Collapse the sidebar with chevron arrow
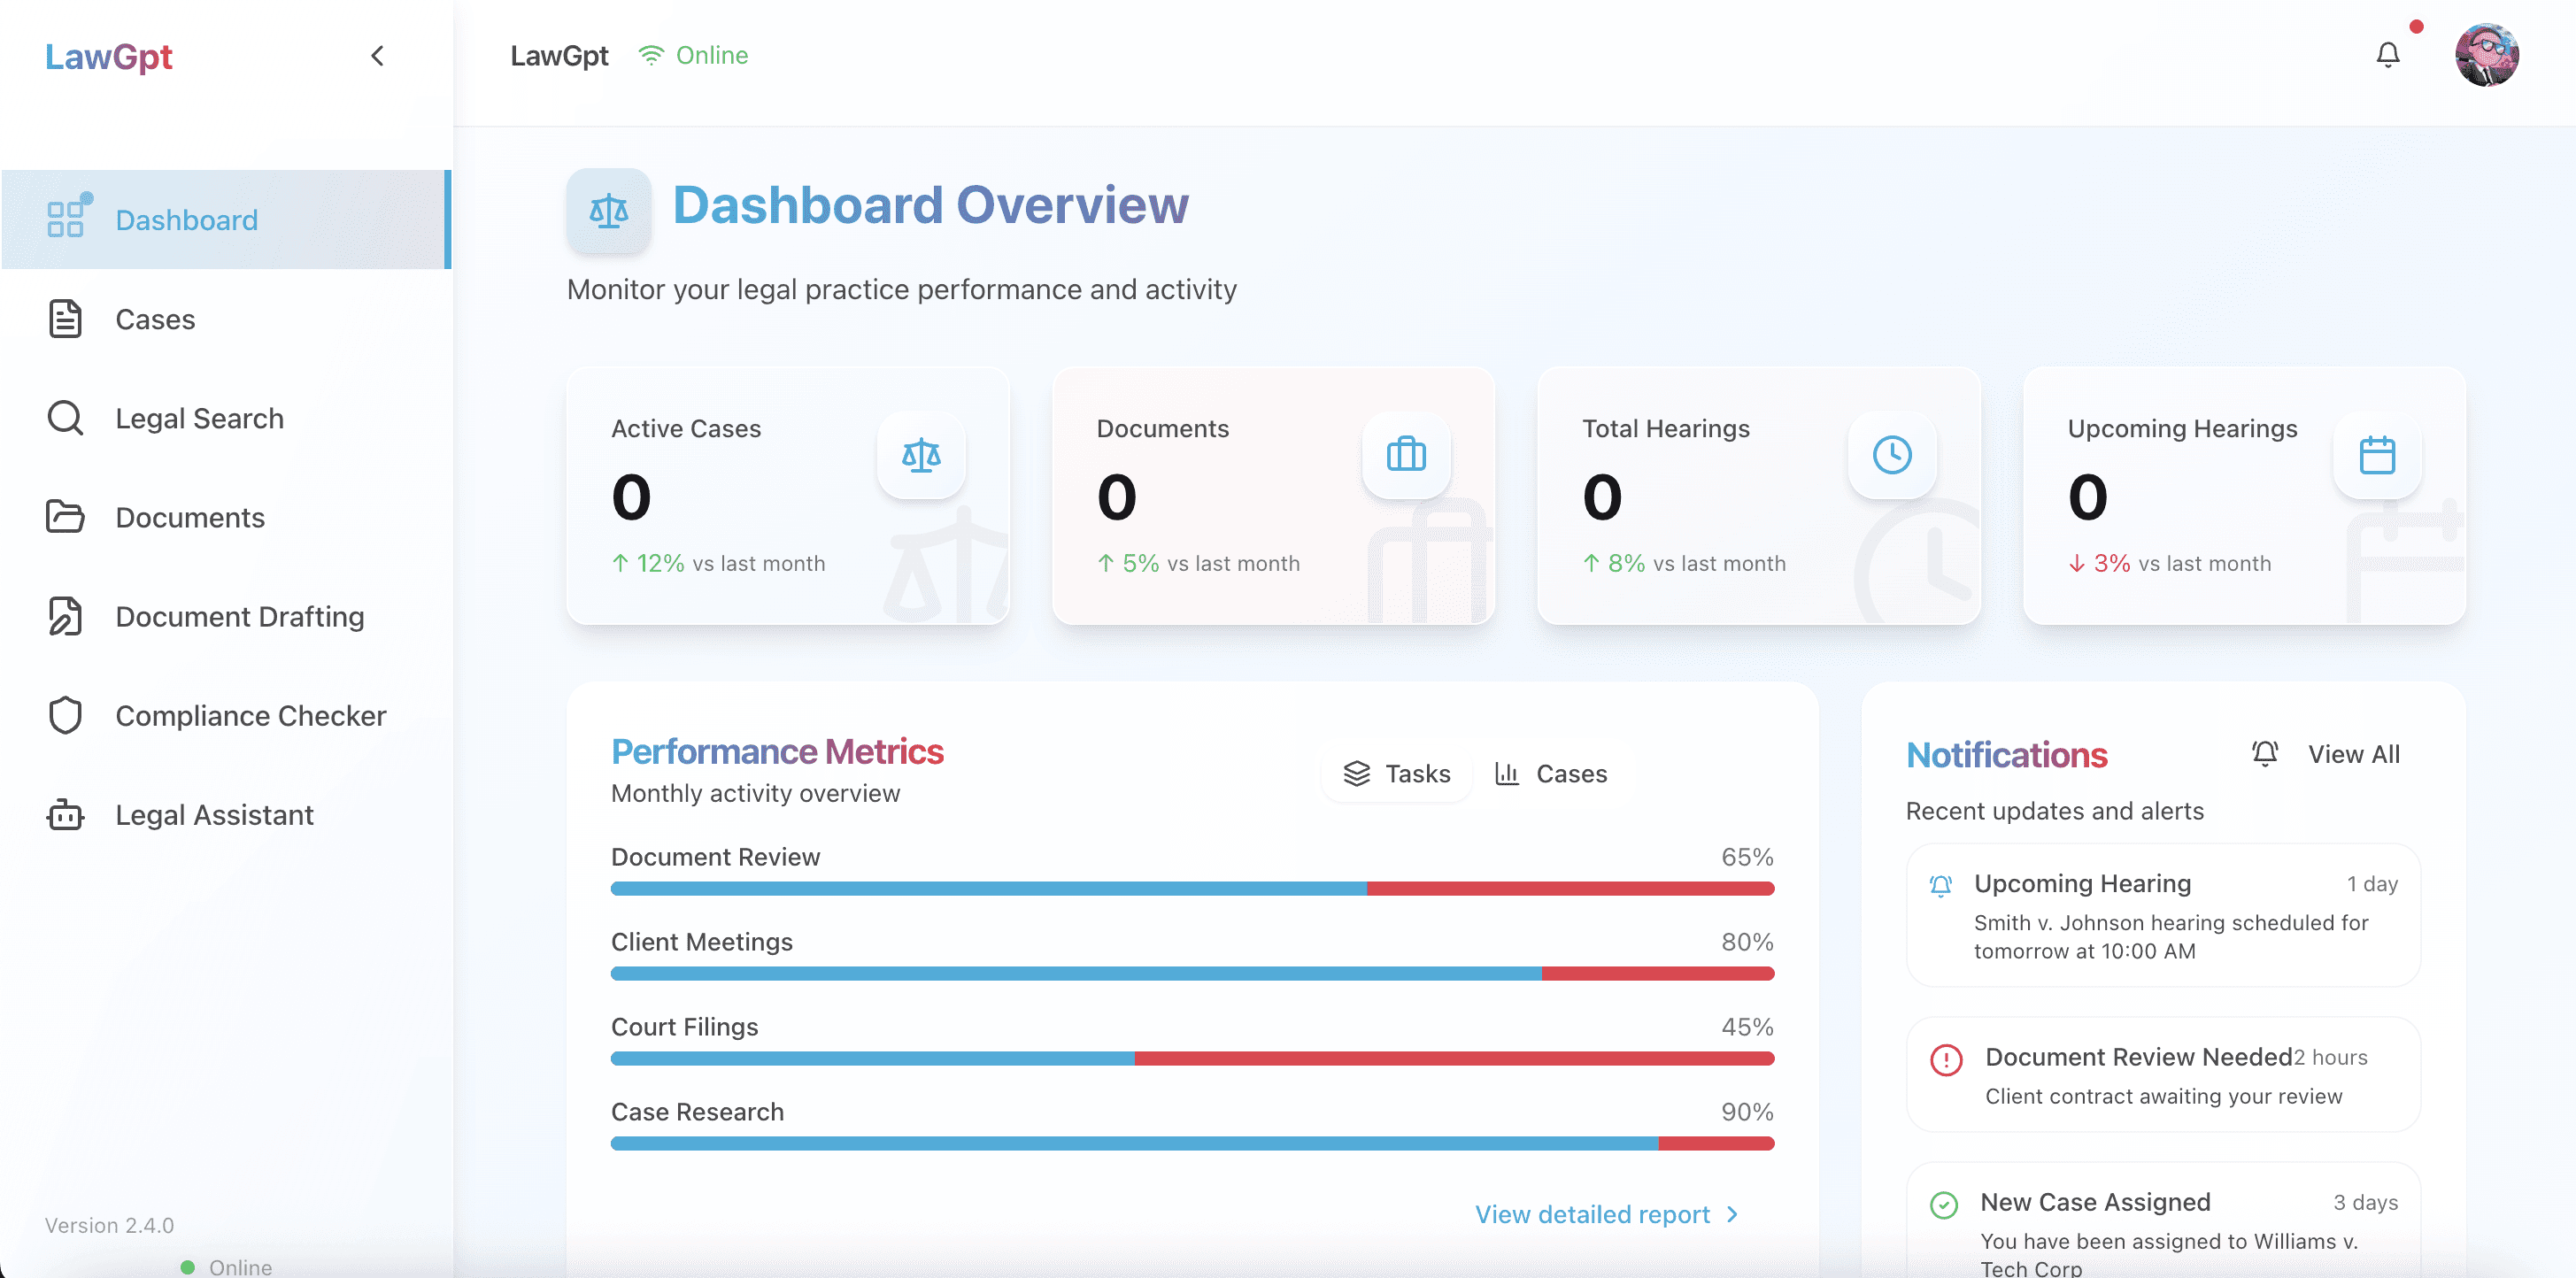The height and width of the screenshot is (1278, 2576). pos(377,56)
